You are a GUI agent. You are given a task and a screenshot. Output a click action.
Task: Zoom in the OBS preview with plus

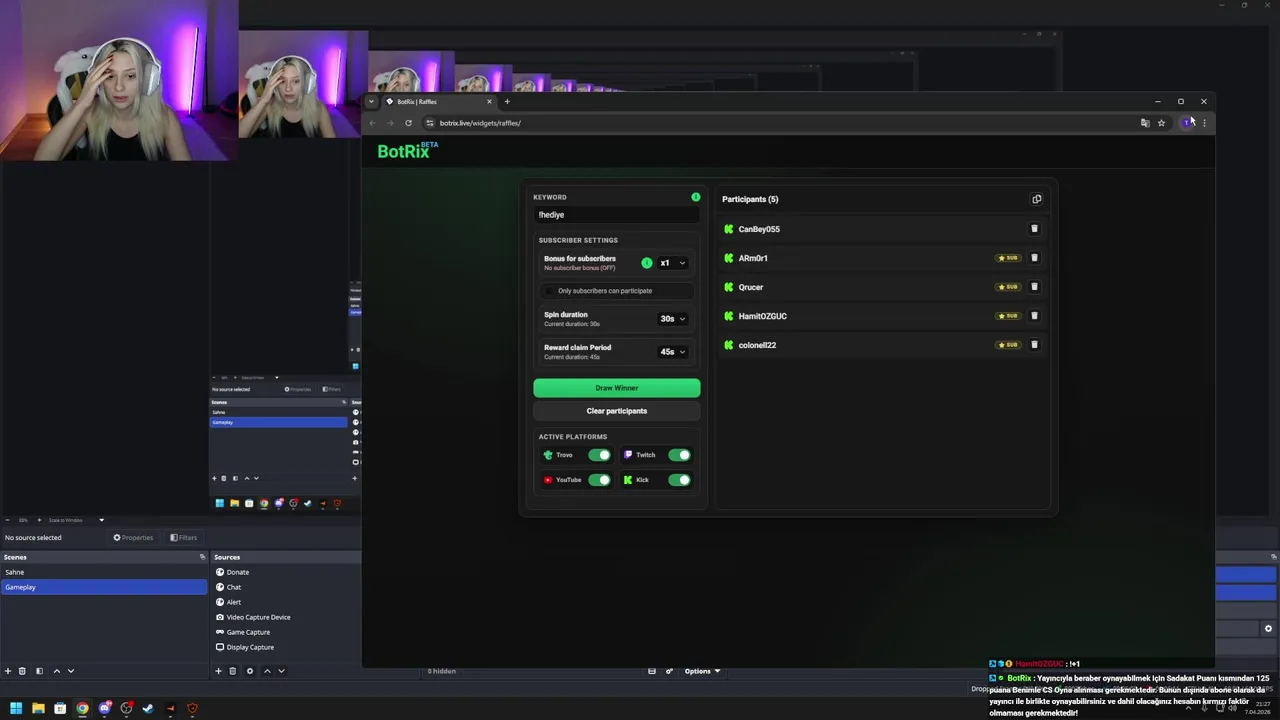38,520
